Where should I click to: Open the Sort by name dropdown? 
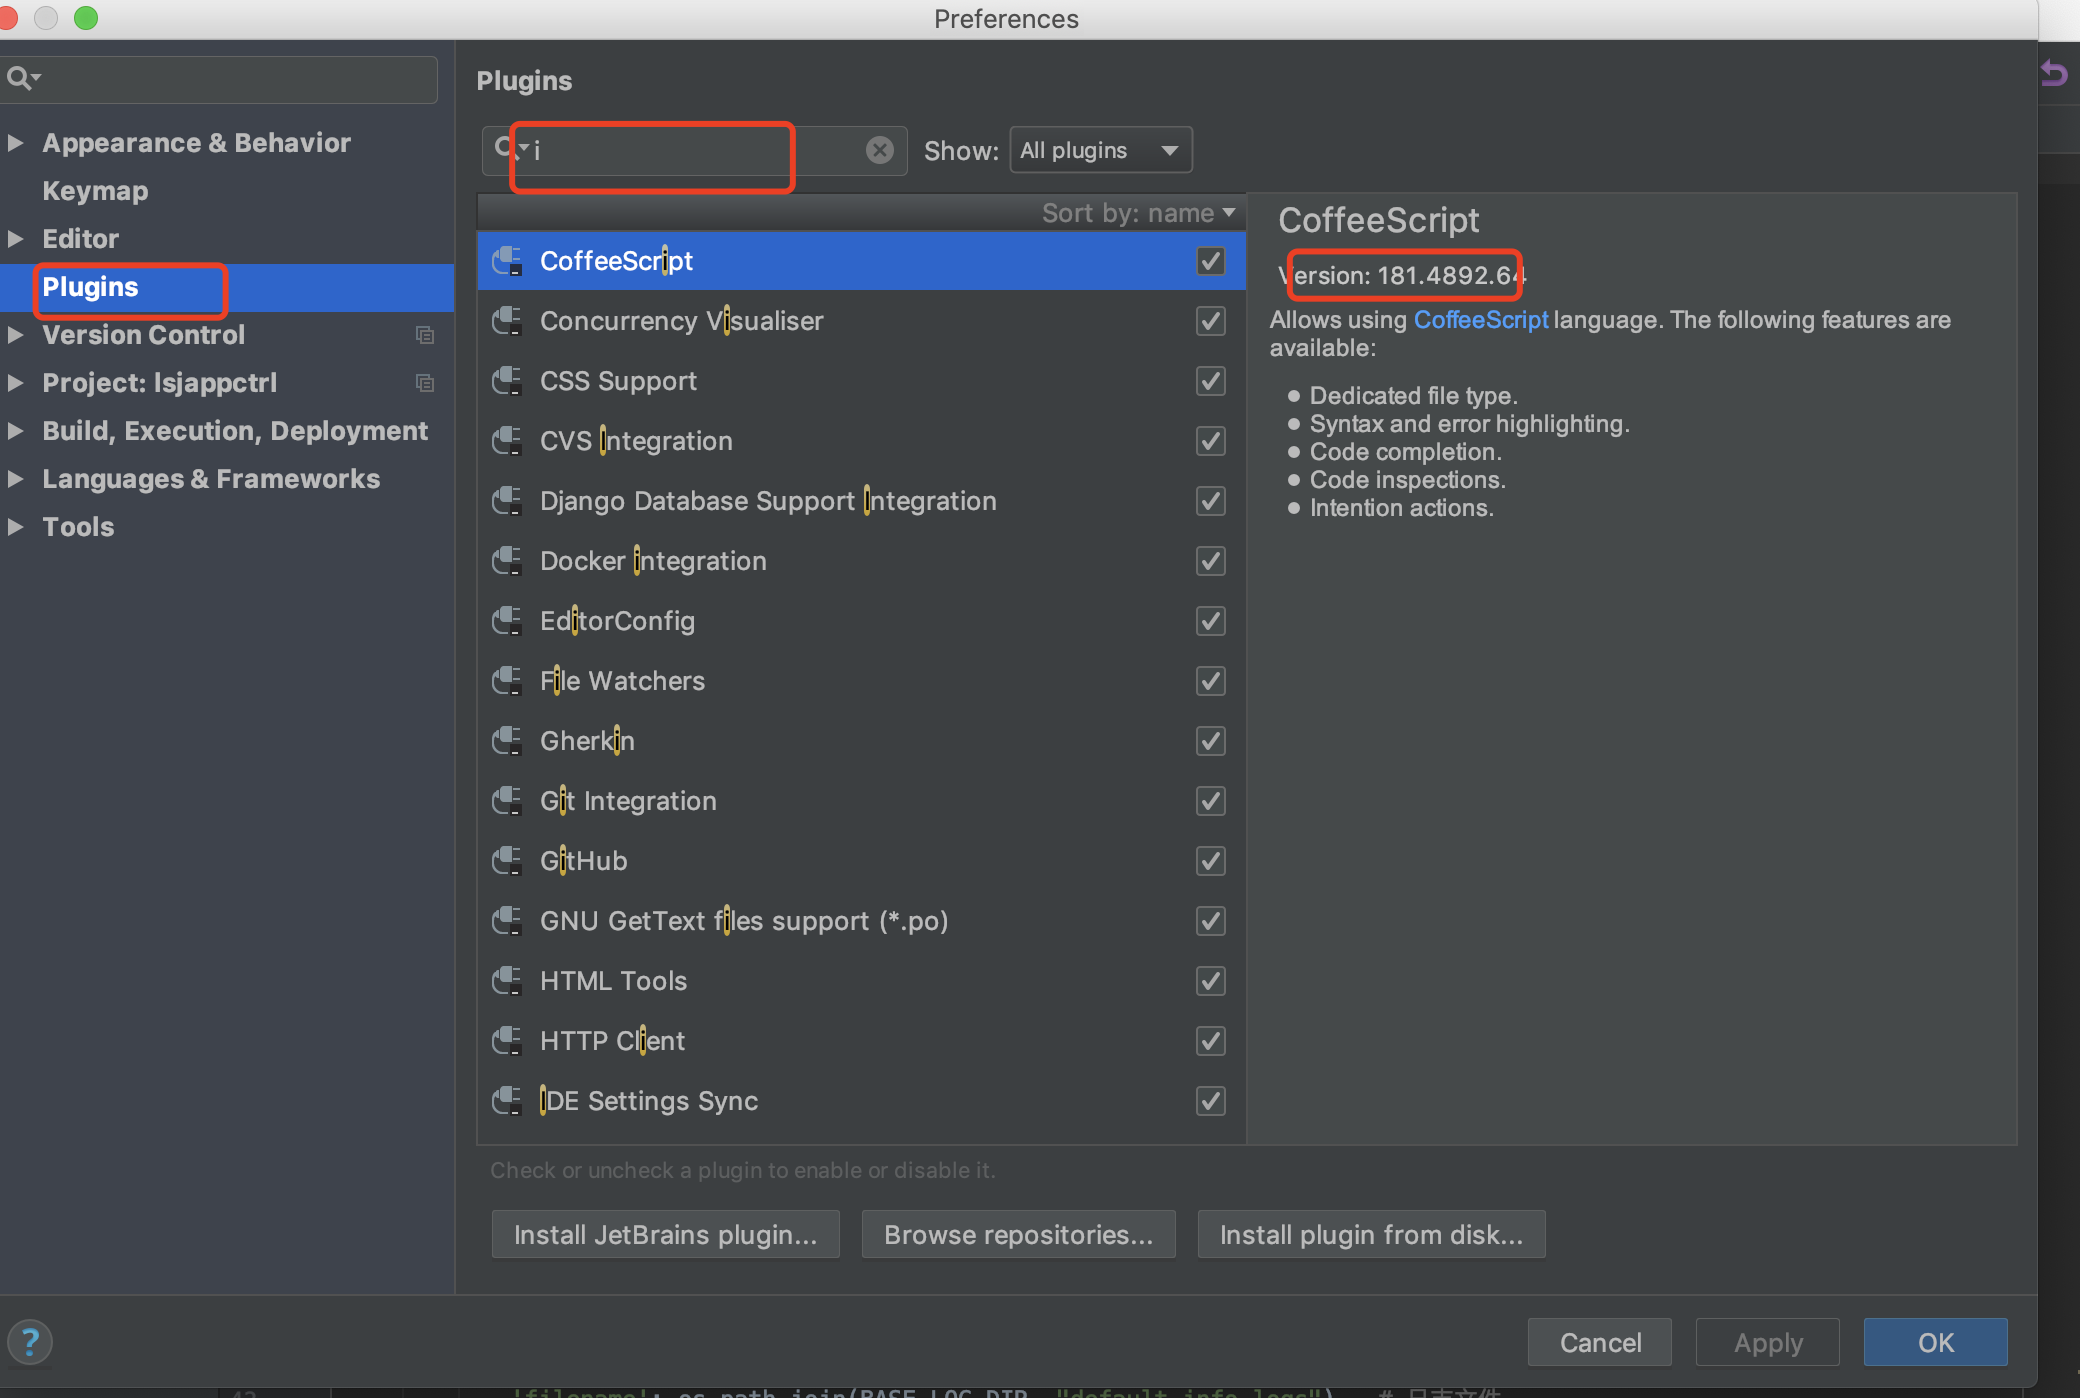1138,213
